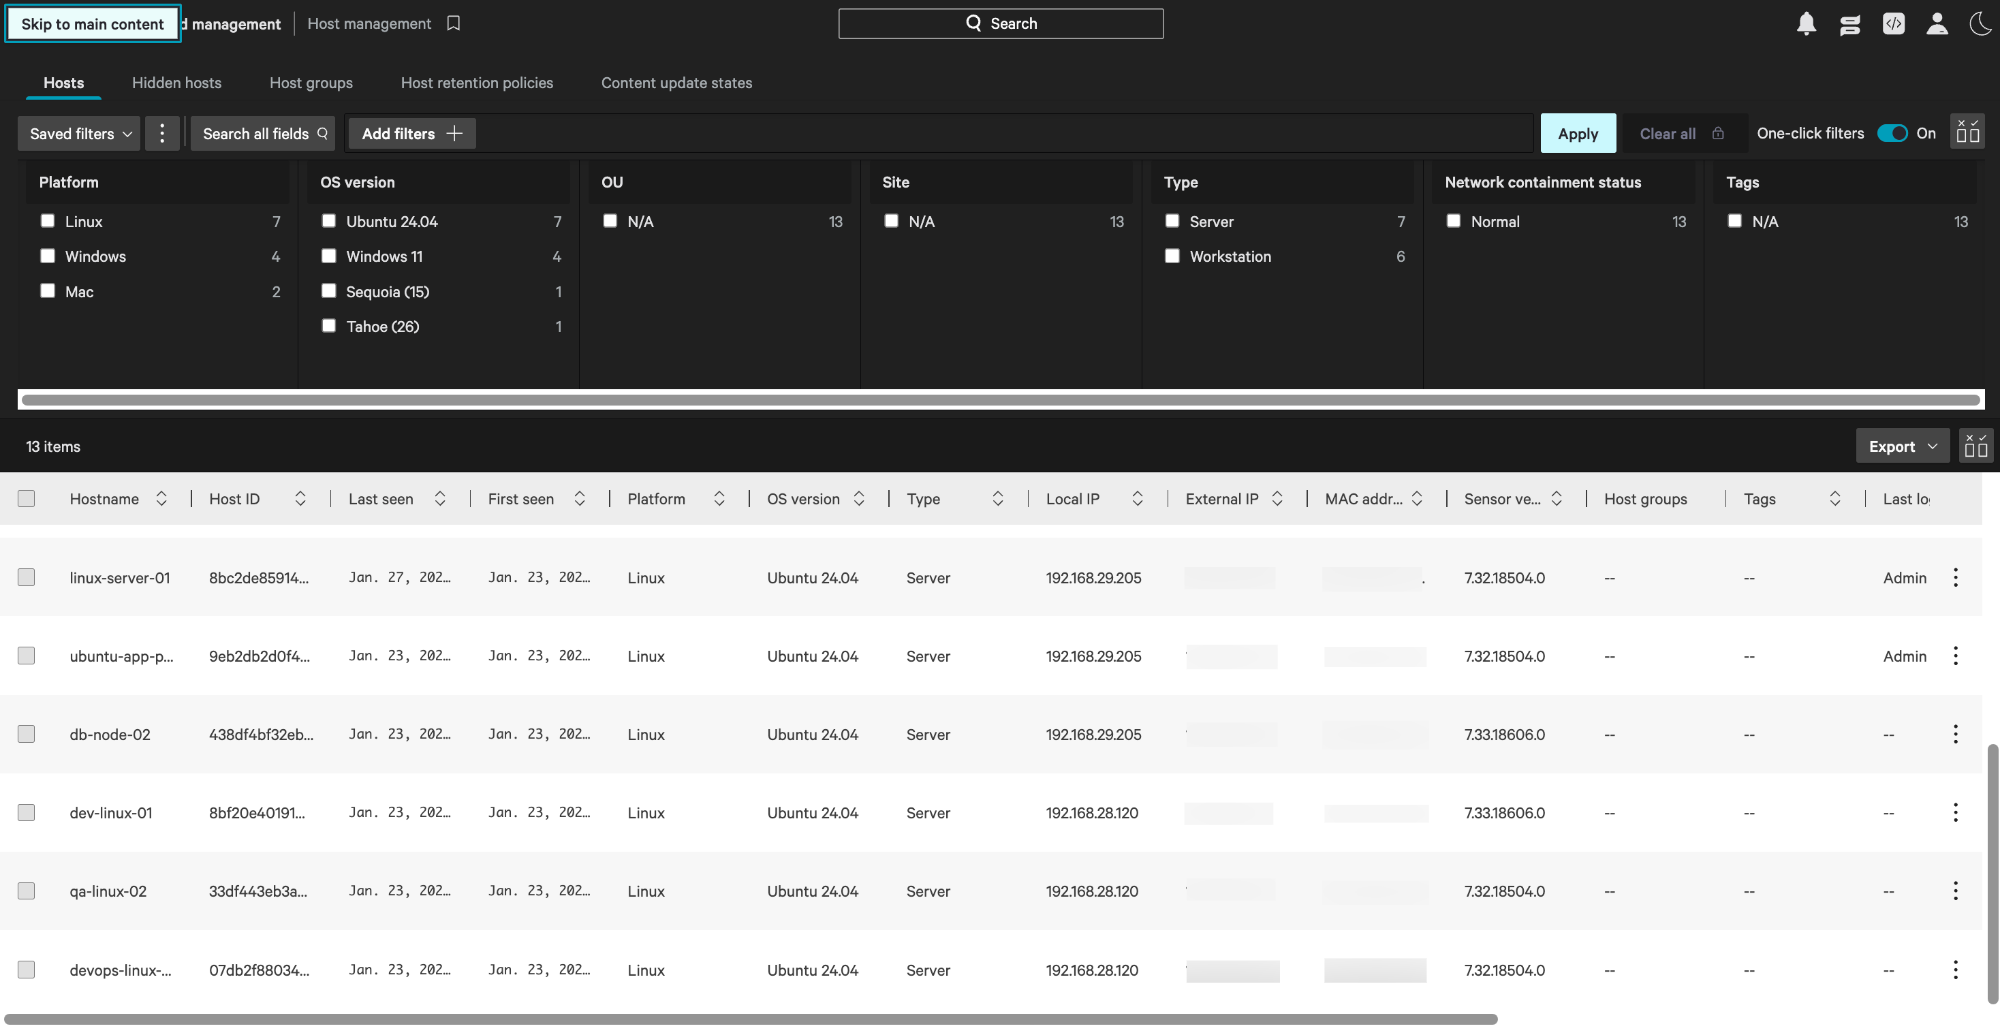The width and height of the screenshot is (2000, 1025).
Task: Open the three-dot menu next to Saved filters
Action: coord(162,133)
